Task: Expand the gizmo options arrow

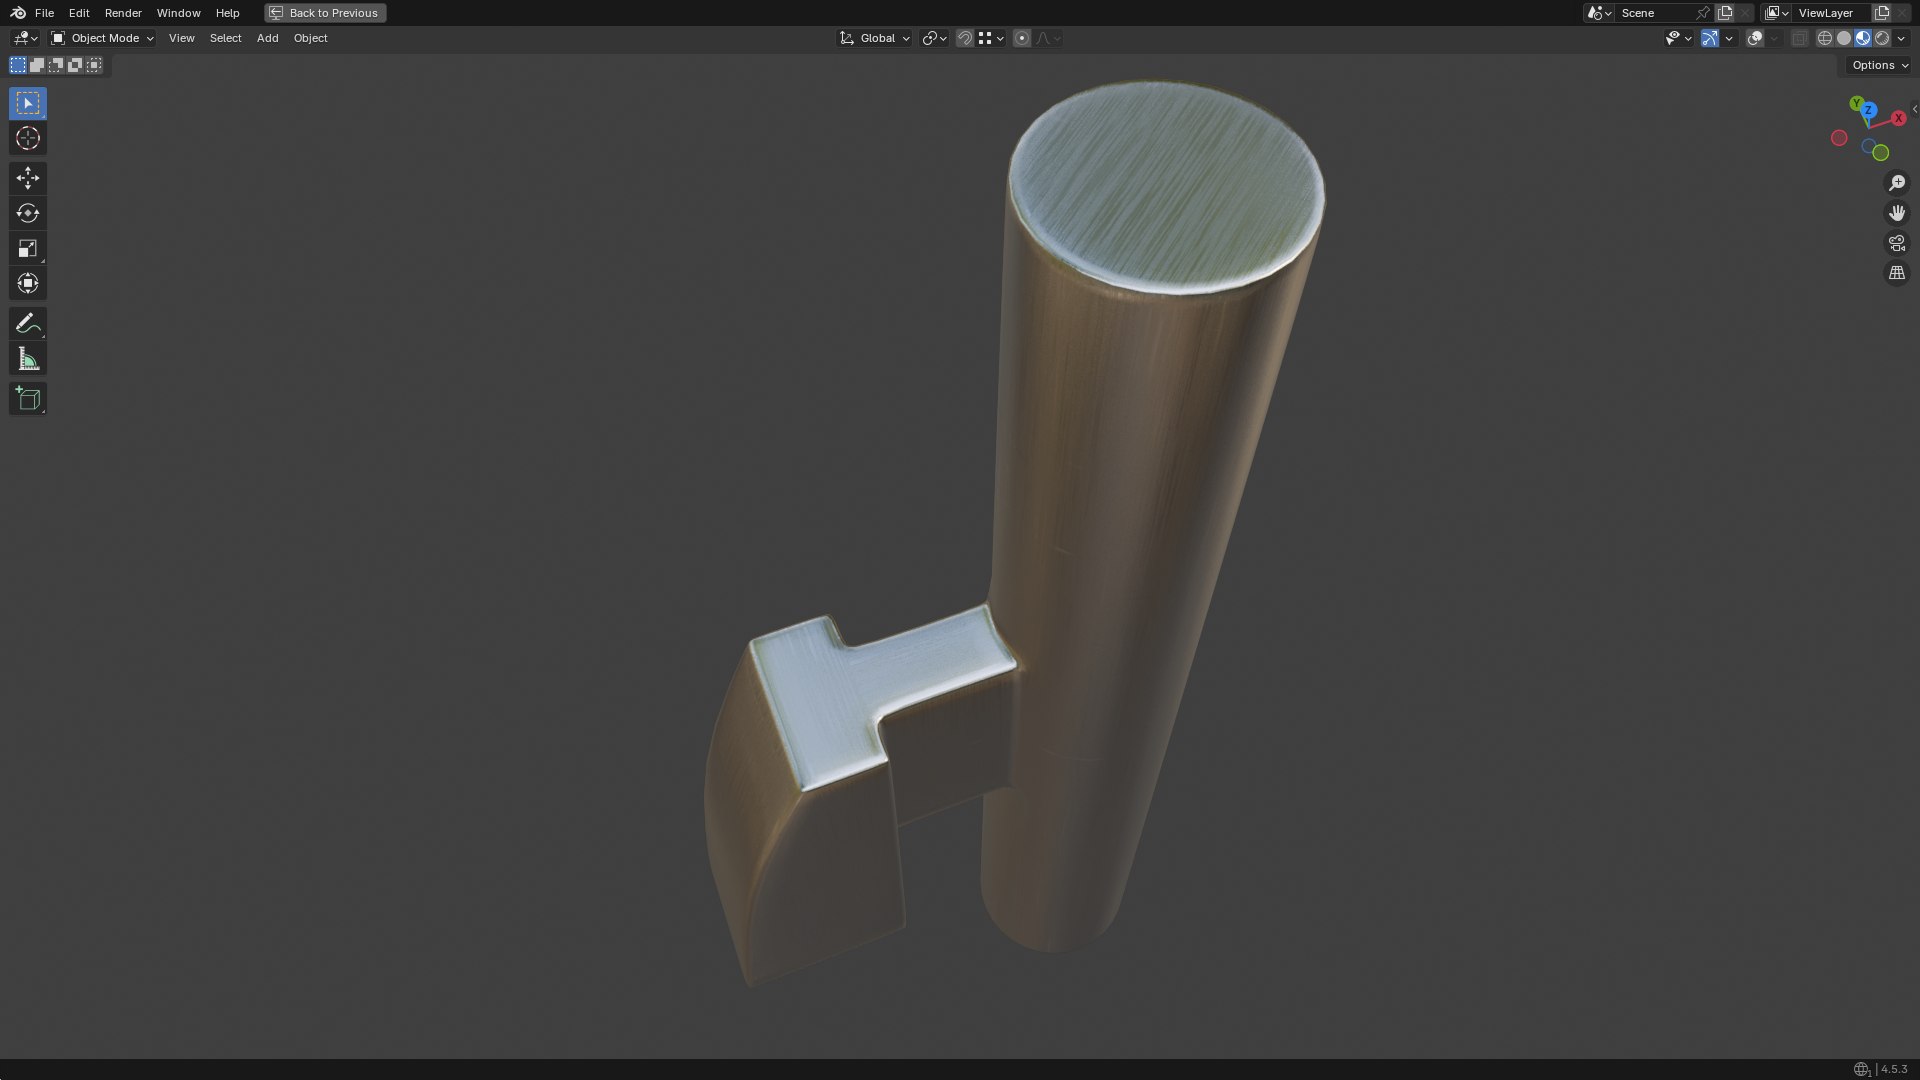Action: (1729, 38)
